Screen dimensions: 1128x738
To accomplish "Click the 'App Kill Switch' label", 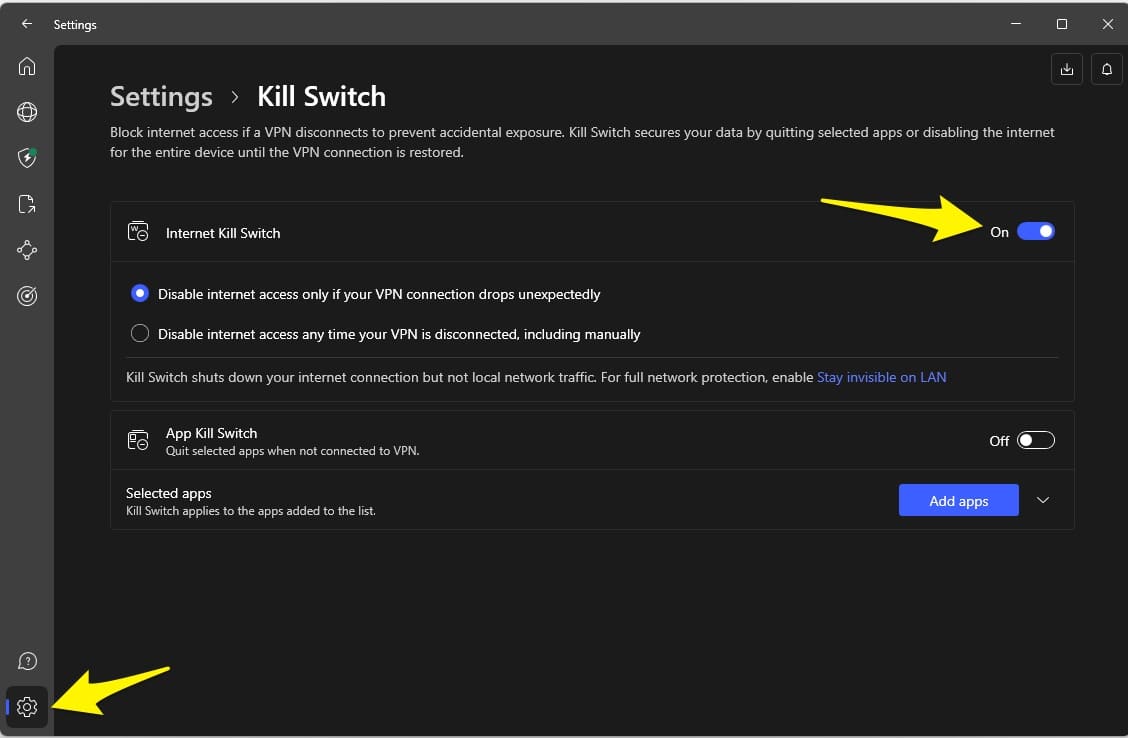I will tap(212, 433).
